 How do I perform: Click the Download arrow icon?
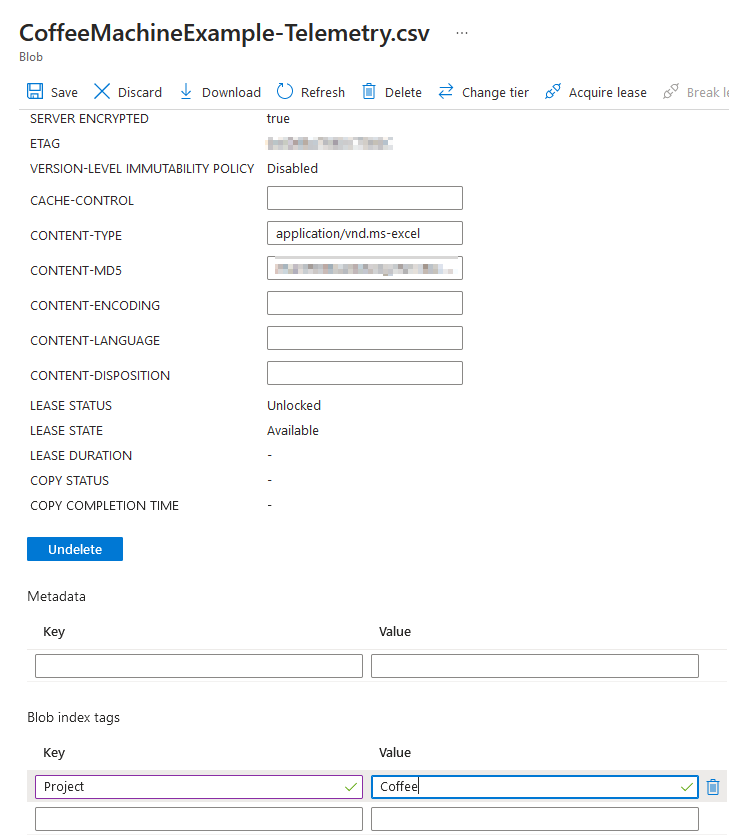pos(186,92)
